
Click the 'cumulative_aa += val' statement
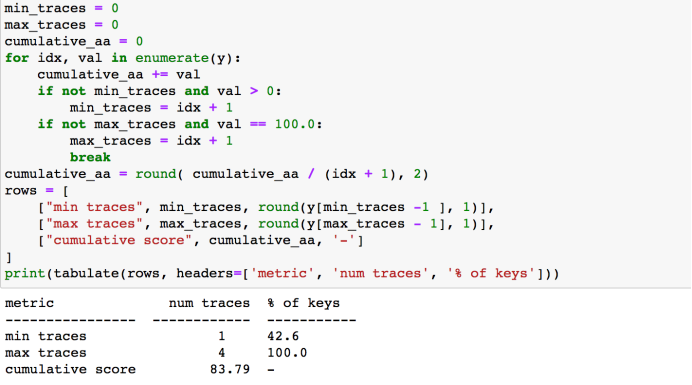118,75
